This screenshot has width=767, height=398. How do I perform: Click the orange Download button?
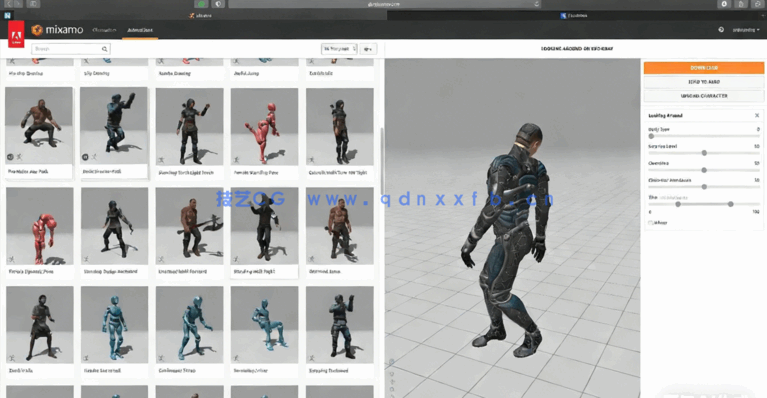[x=704, y=68]
